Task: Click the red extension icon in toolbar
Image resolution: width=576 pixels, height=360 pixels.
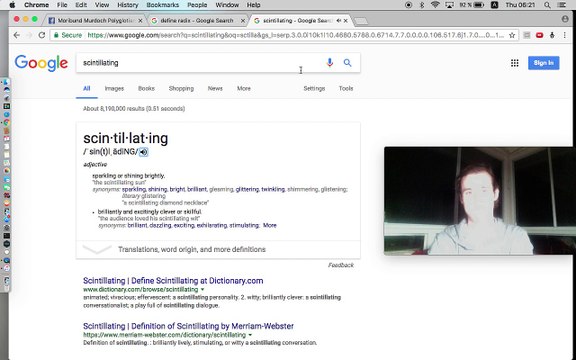Action: [539, 35]
